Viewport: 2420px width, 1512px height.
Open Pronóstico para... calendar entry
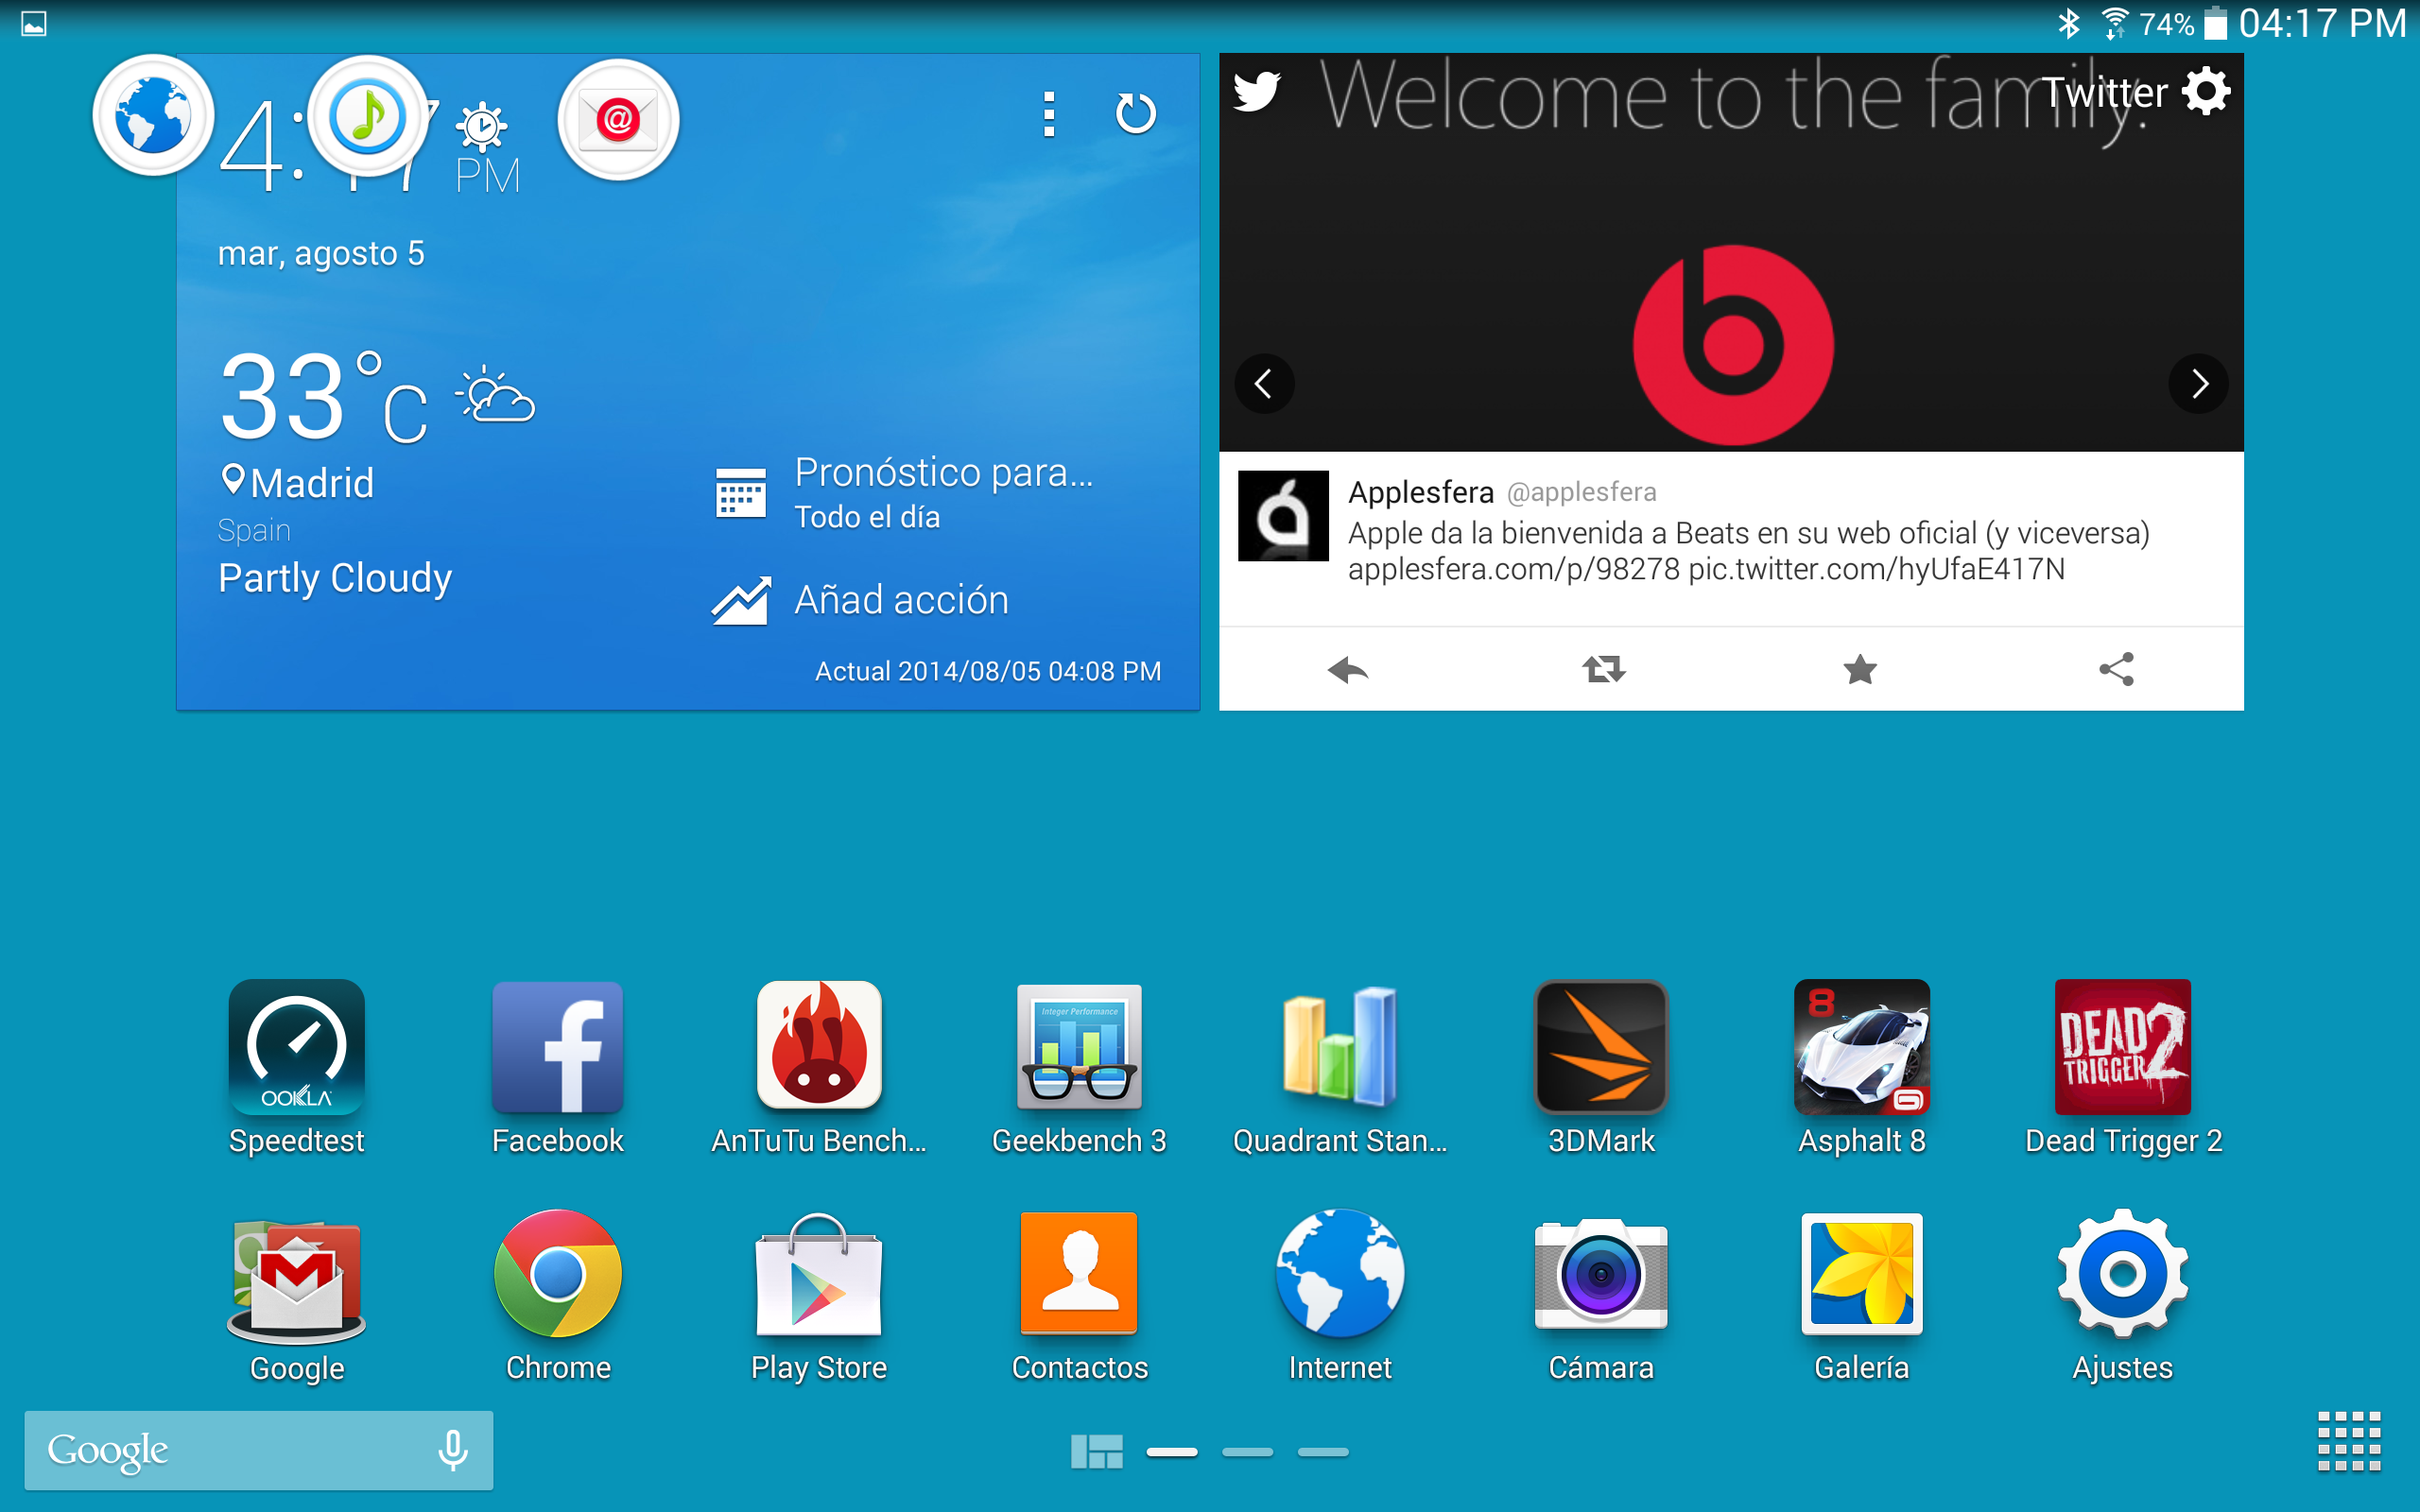[x=904, y=492]
